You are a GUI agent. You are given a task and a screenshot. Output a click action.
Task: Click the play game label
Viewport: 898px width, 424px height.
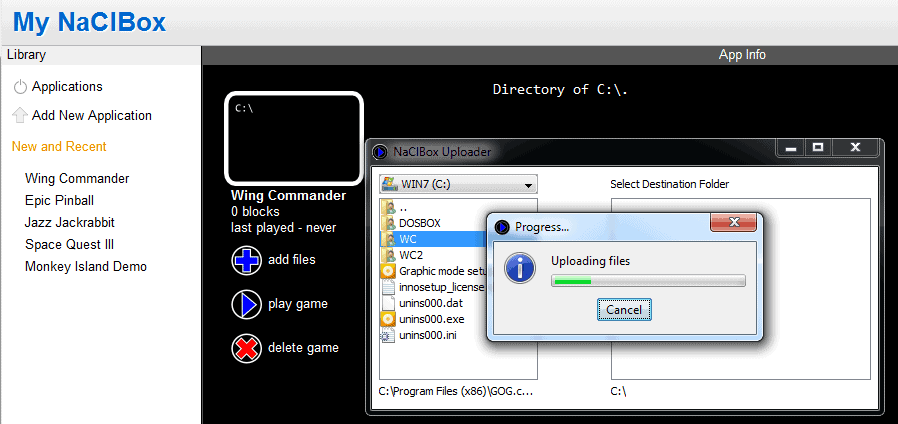coord(298,304)
